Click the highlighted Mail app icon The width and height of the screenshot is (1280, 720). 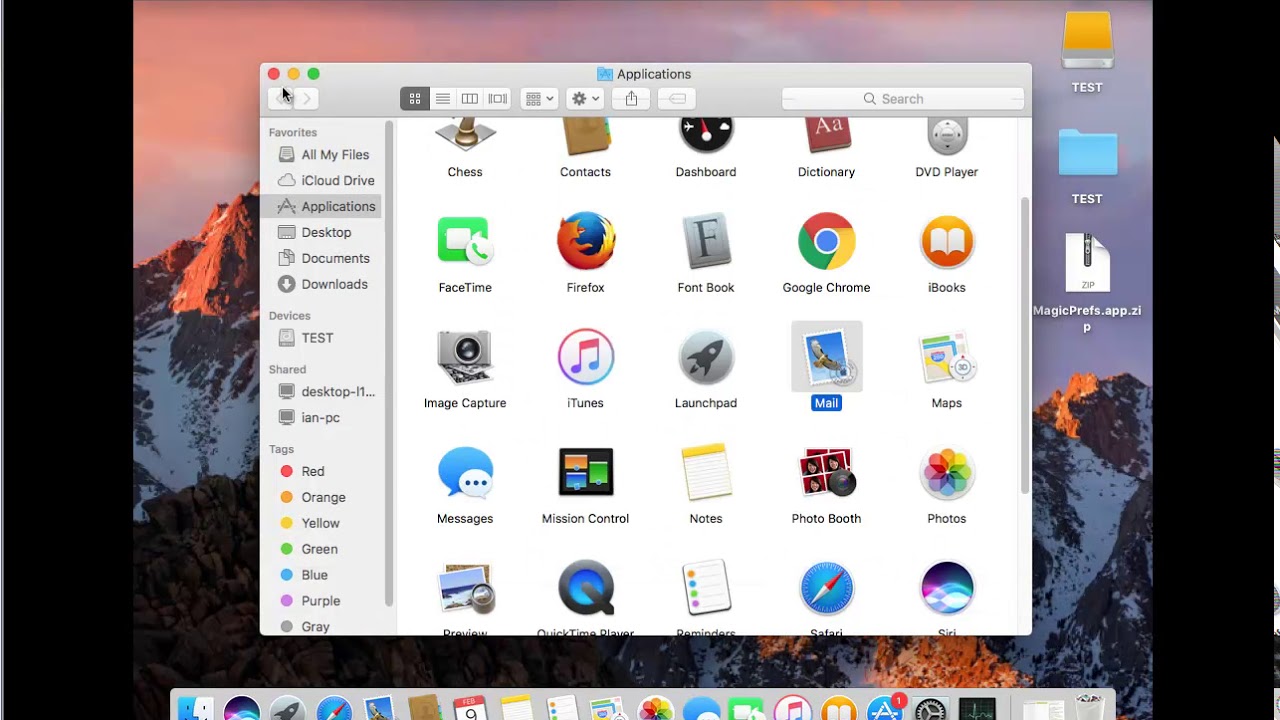(x=826, y=357)
